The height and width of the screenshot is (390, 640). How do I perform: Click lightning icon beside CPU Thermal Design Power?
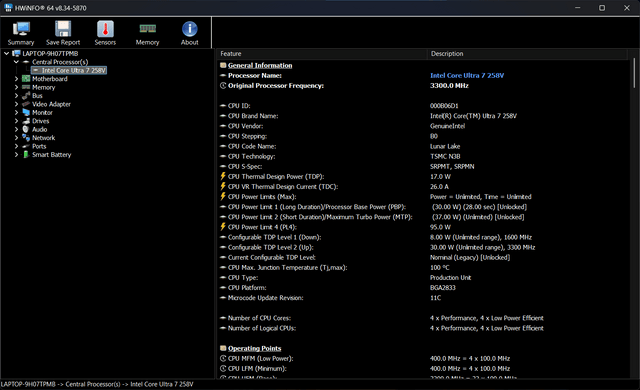pos(223,176)
